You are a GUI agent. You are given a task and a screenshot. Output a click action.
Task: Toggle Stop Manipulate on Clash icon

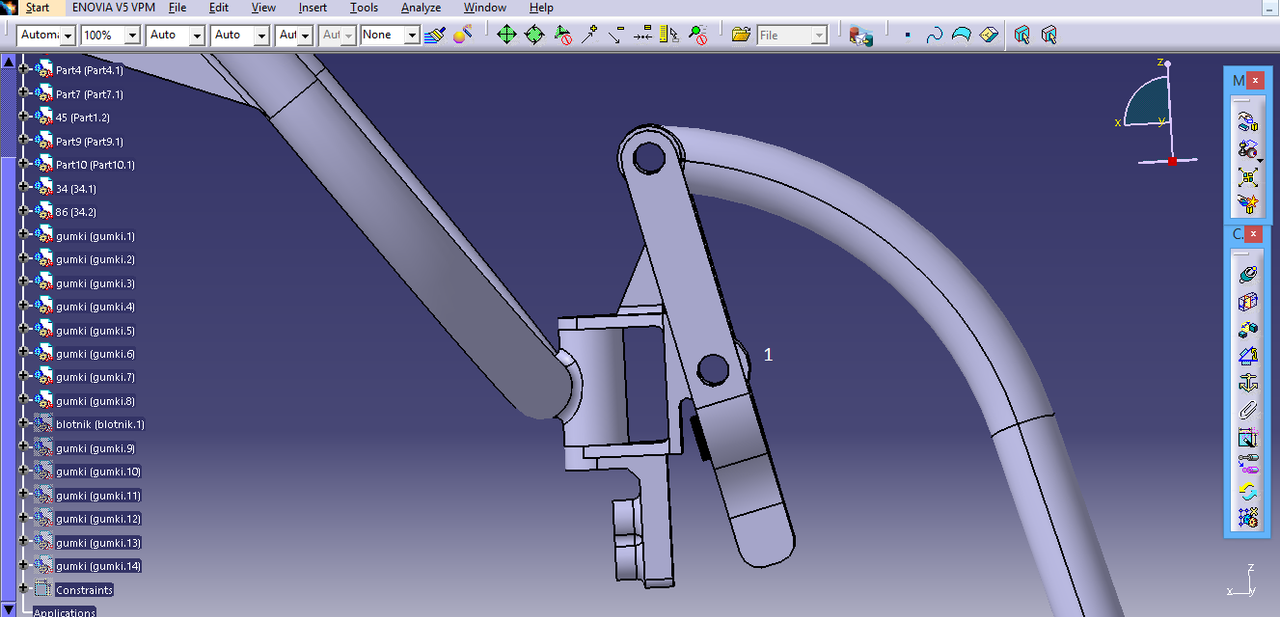(1247, 205)
